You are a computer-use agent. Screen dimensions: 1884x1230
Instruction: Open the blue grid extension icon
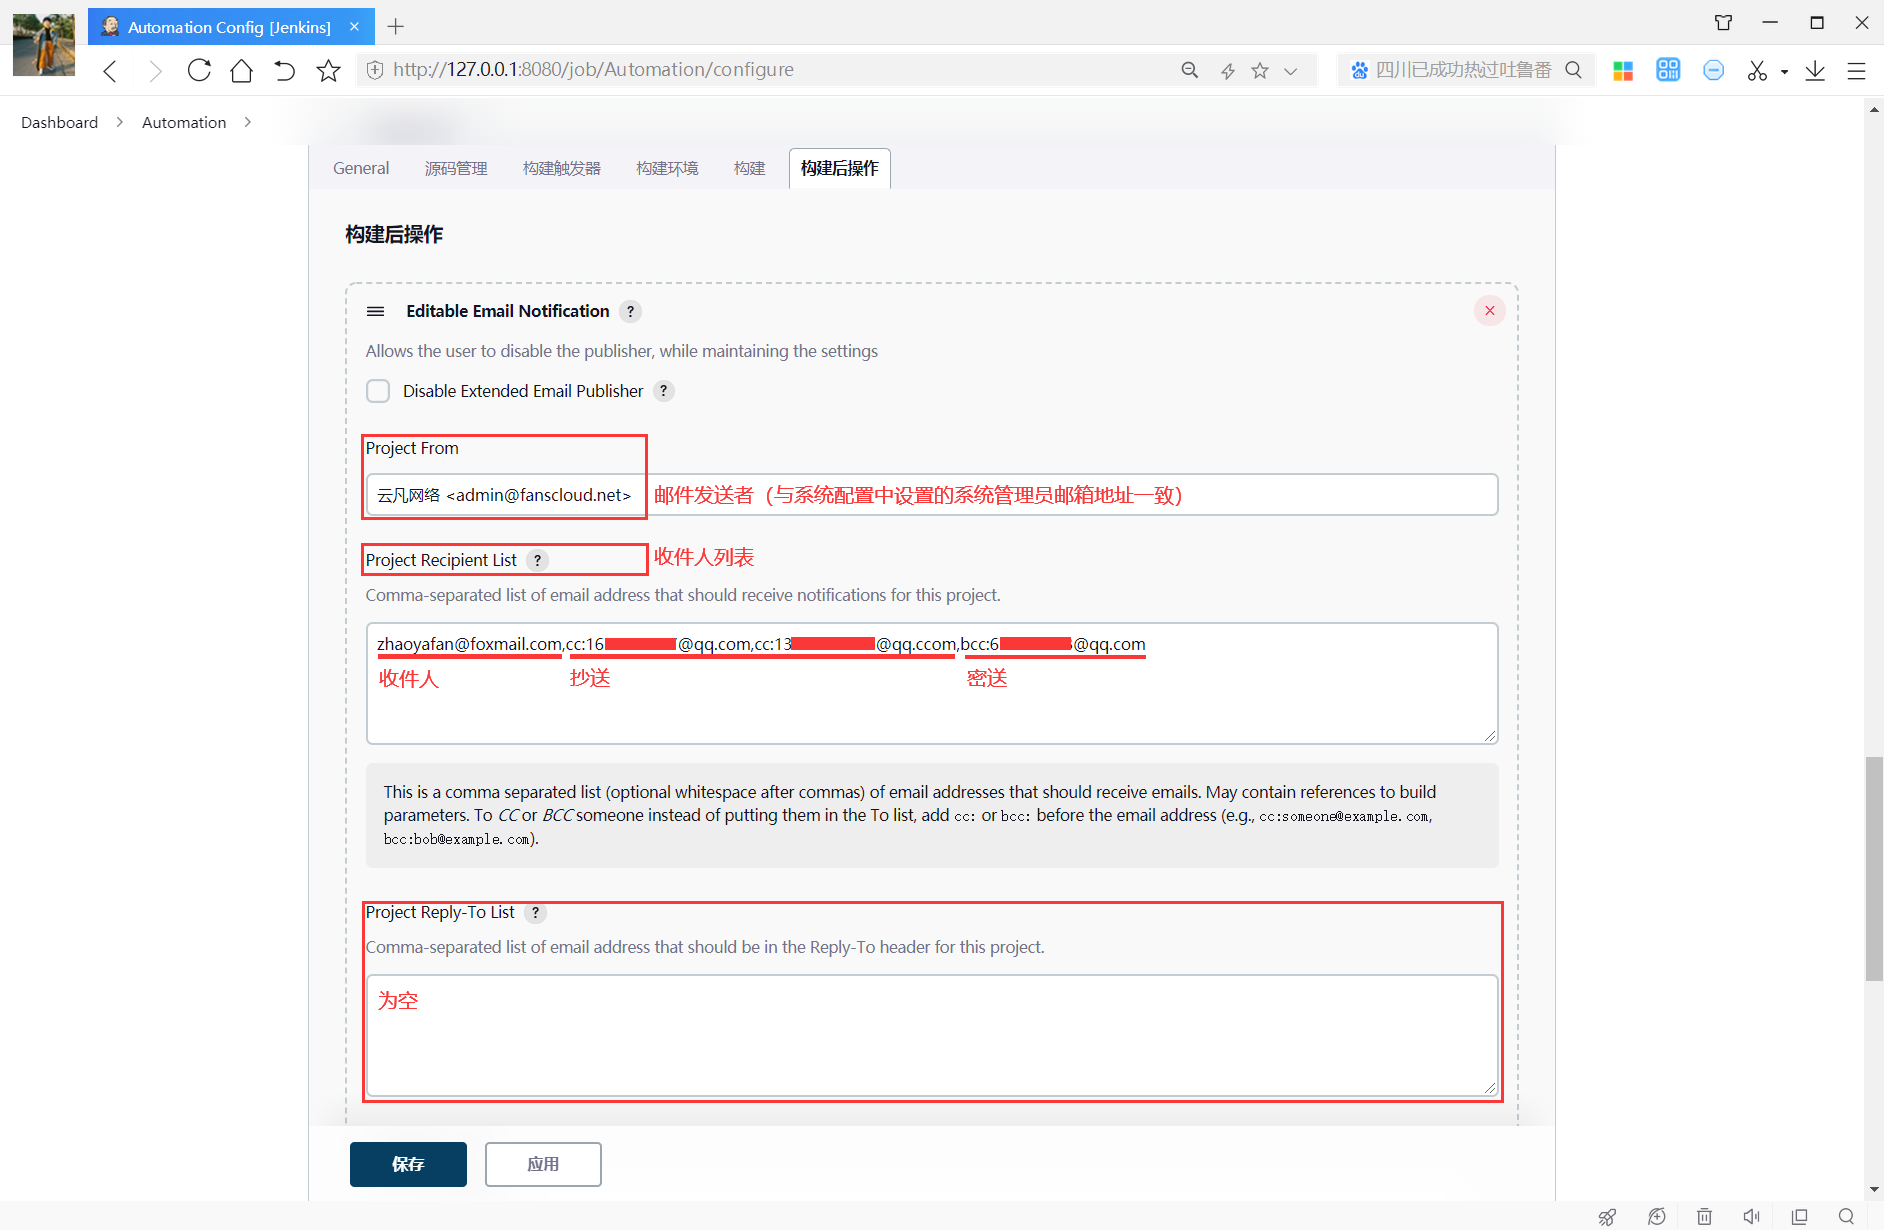1668,70
